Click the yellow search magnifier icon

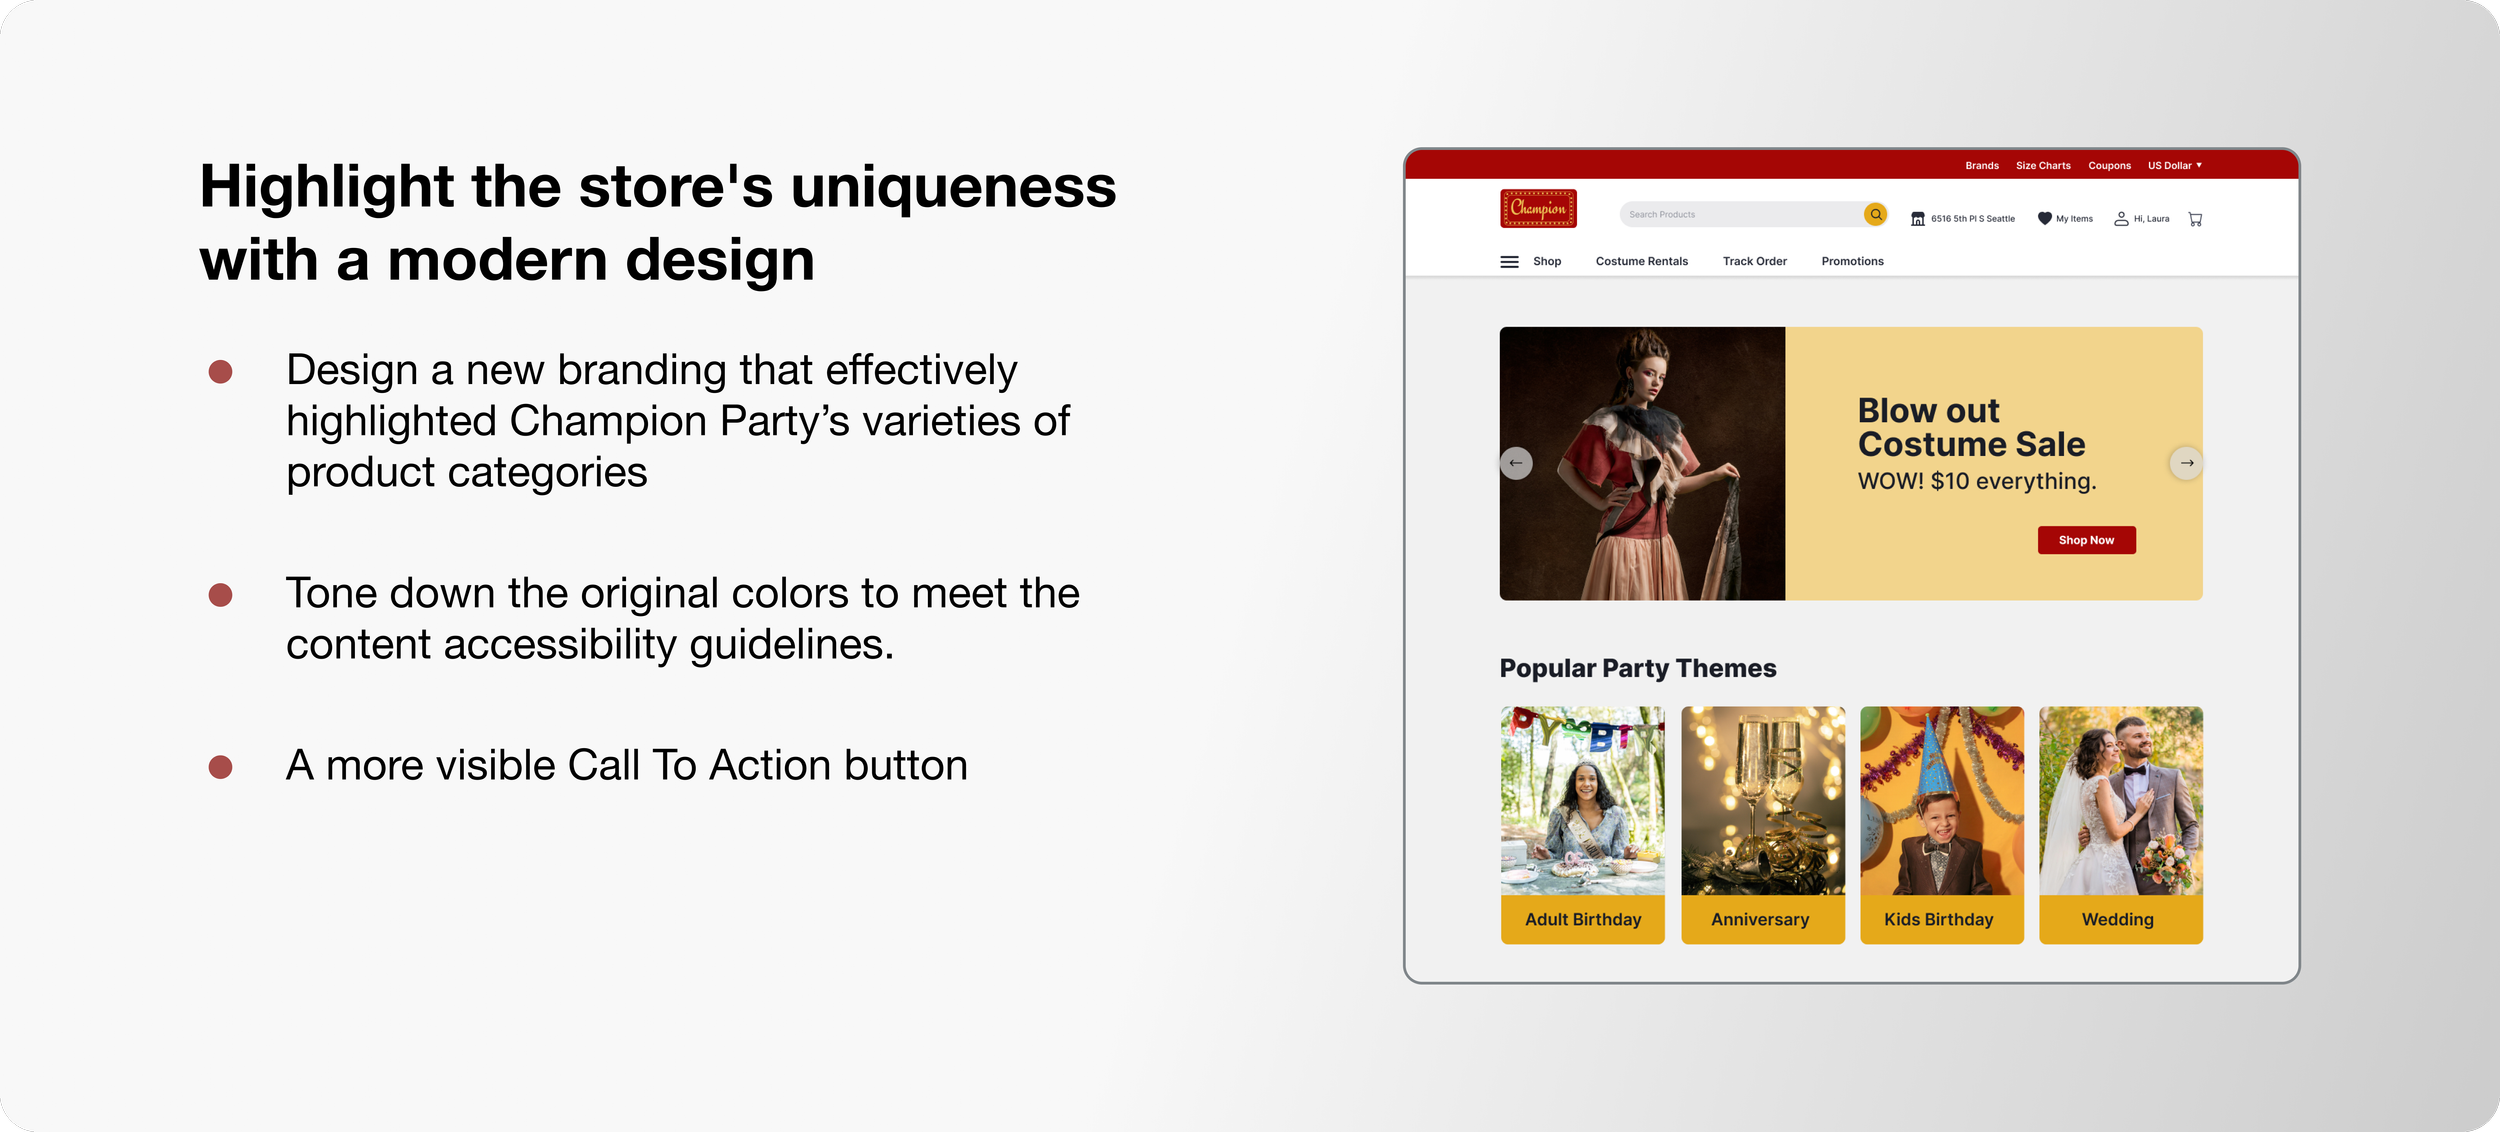tap(1875, 214)
